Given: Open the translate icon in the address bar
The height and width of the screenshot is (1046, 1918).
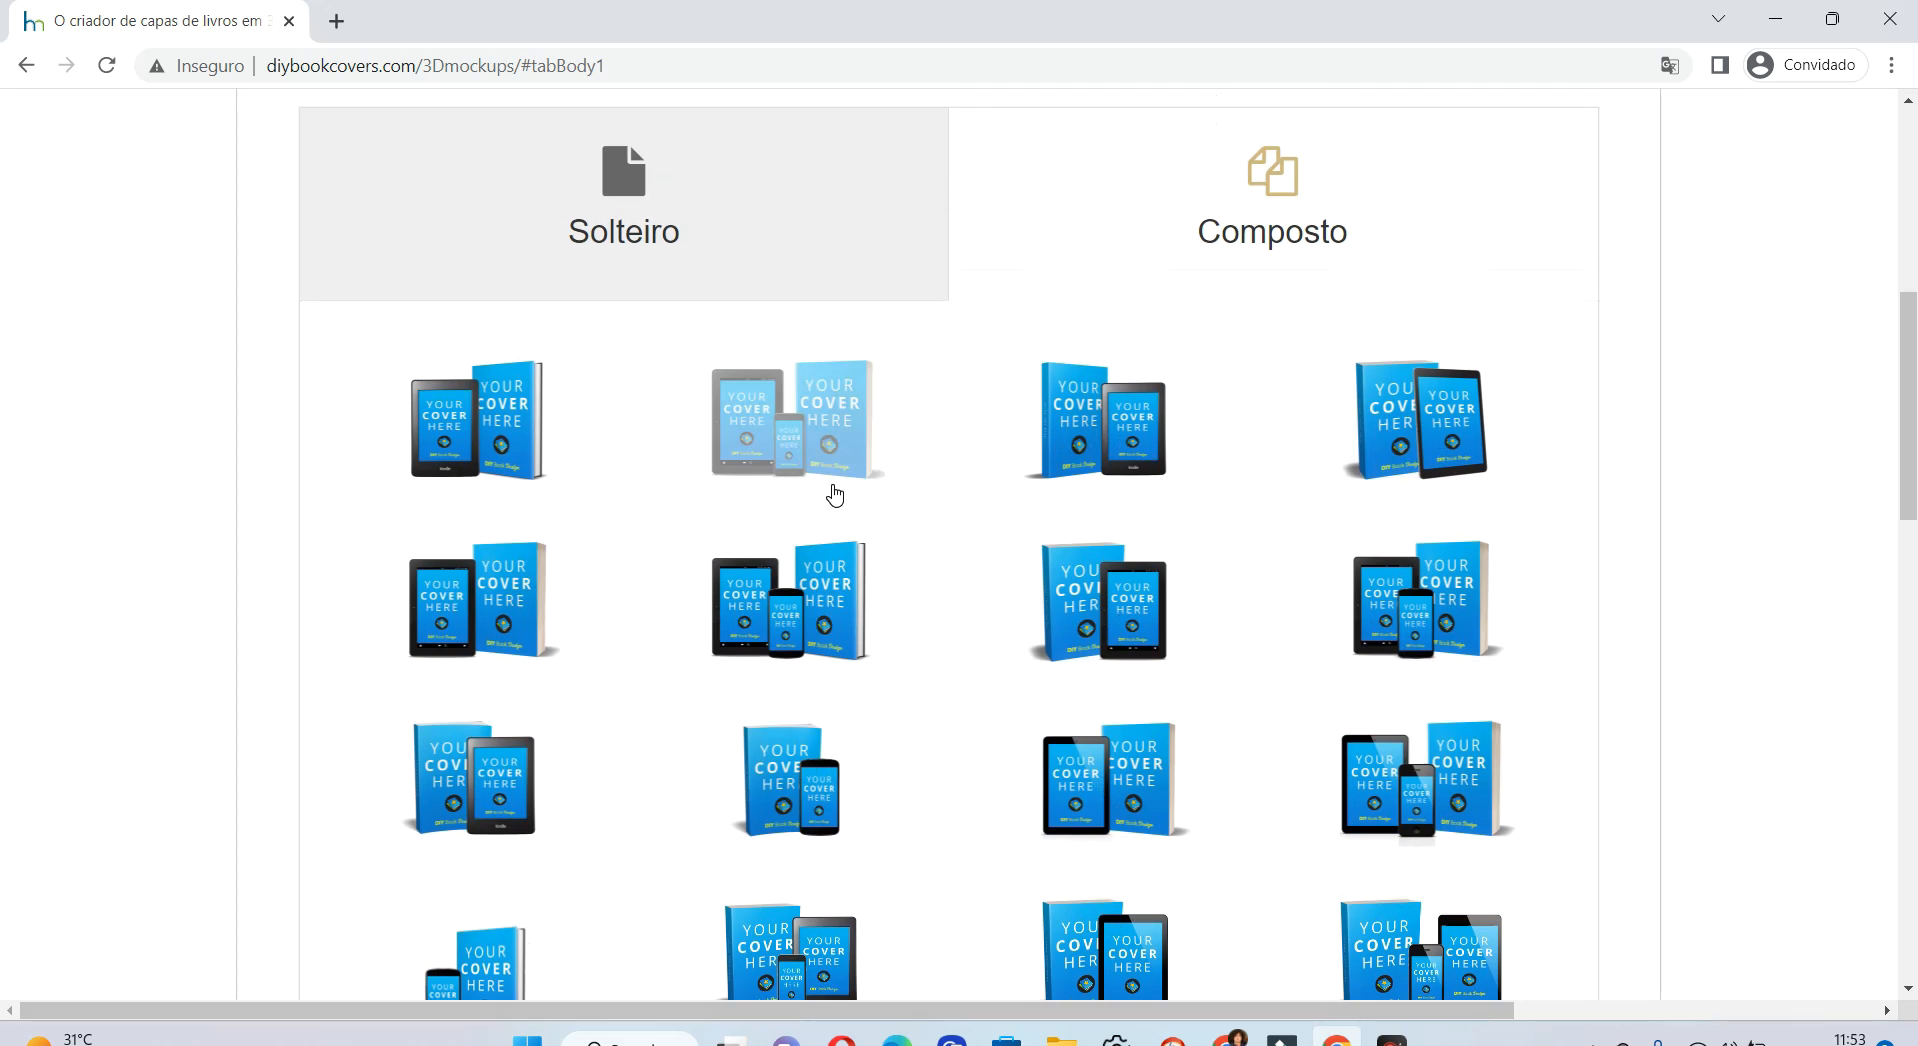Looking at the screenshot, I should click(1668, 65).
